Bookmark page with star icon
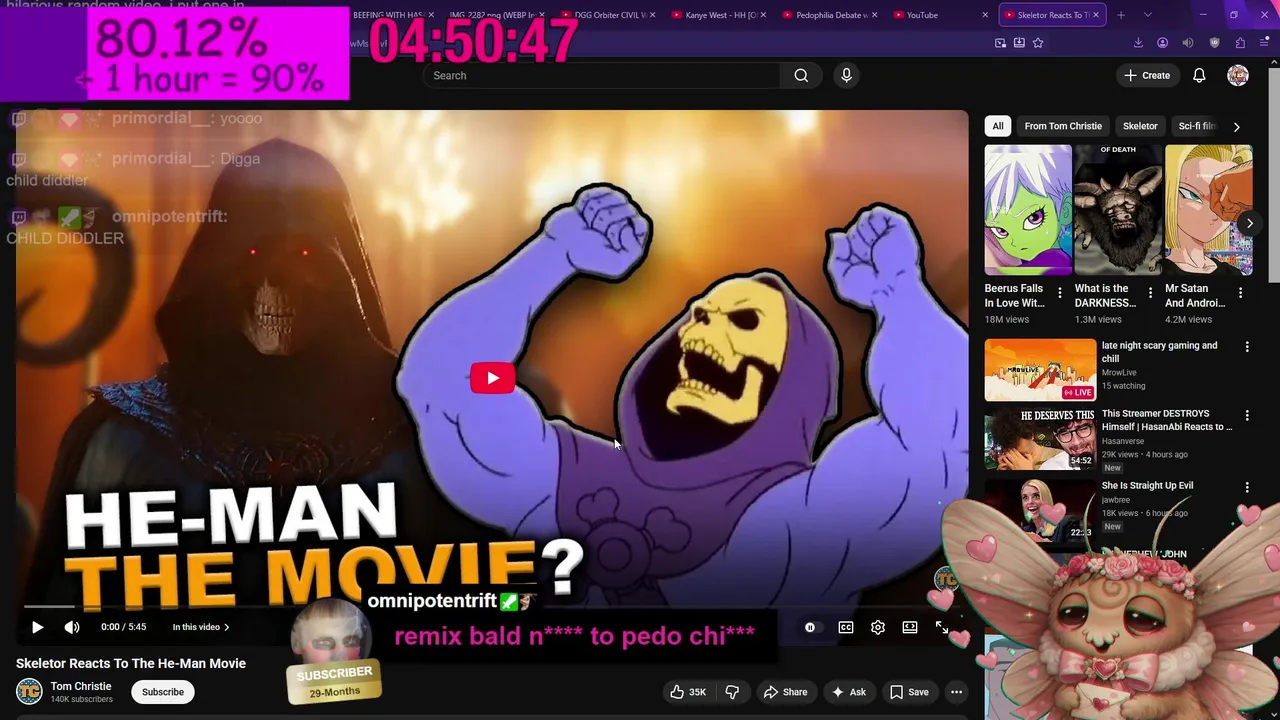The image size is (1280, 720). click(1038, 43)
